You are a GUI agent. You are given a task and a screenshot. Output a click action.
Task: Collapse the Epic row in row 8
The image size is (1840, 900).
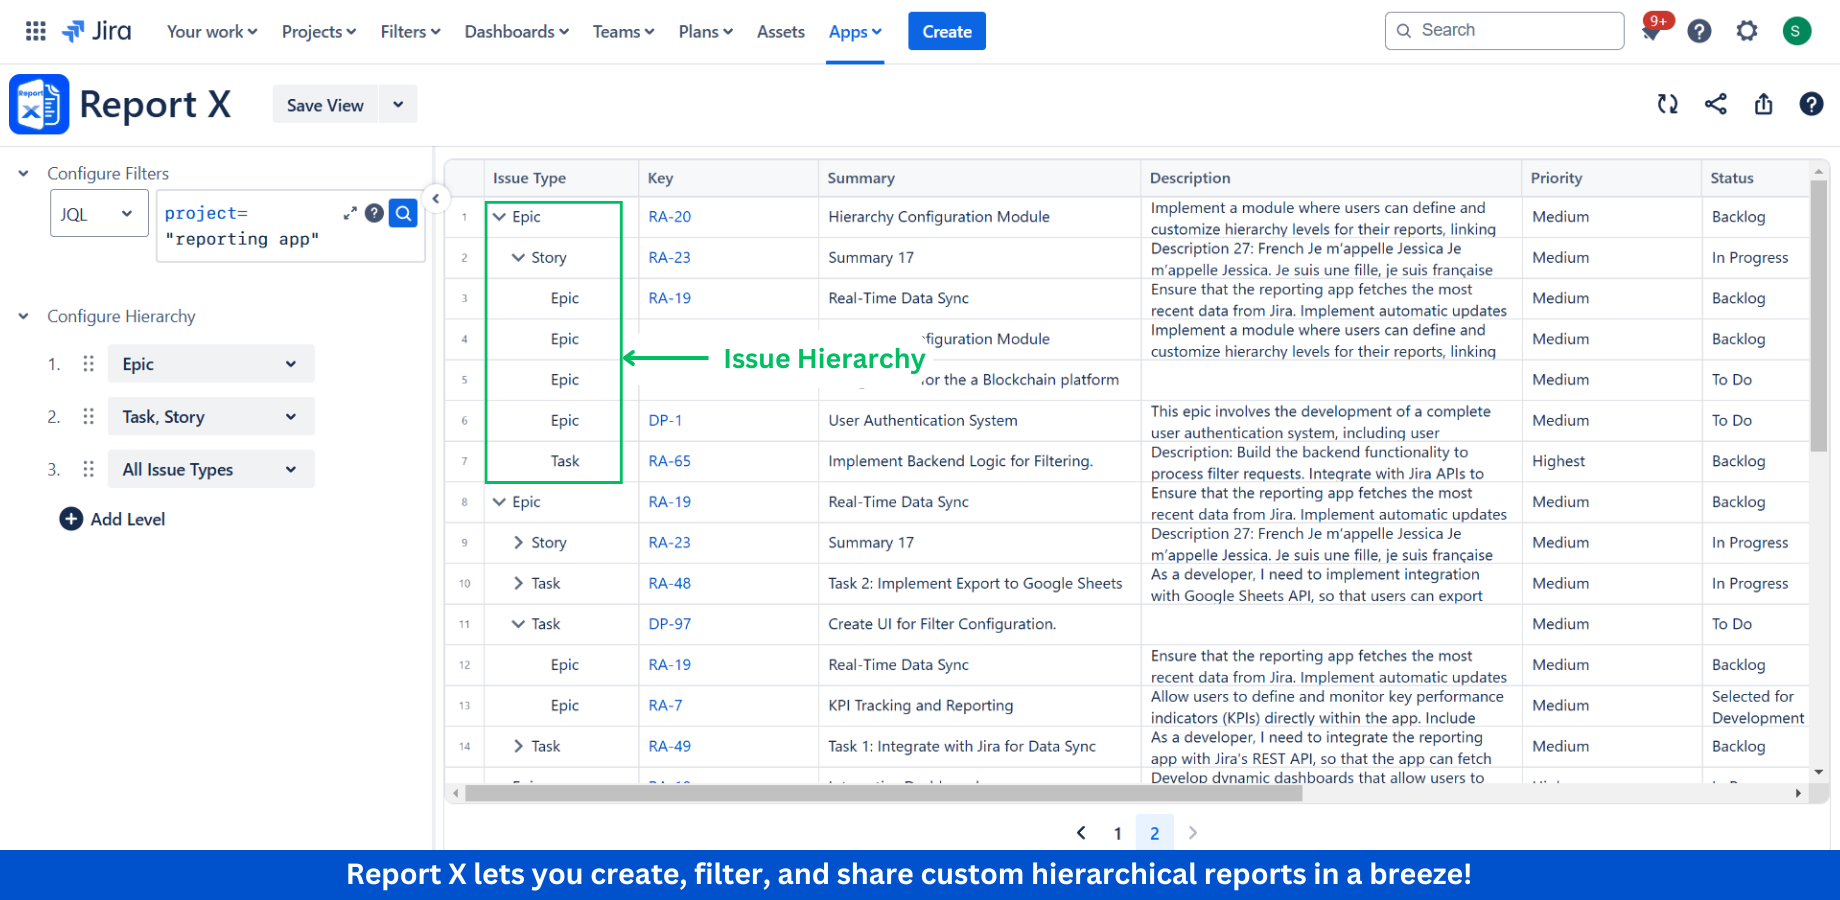click(499, 502)
